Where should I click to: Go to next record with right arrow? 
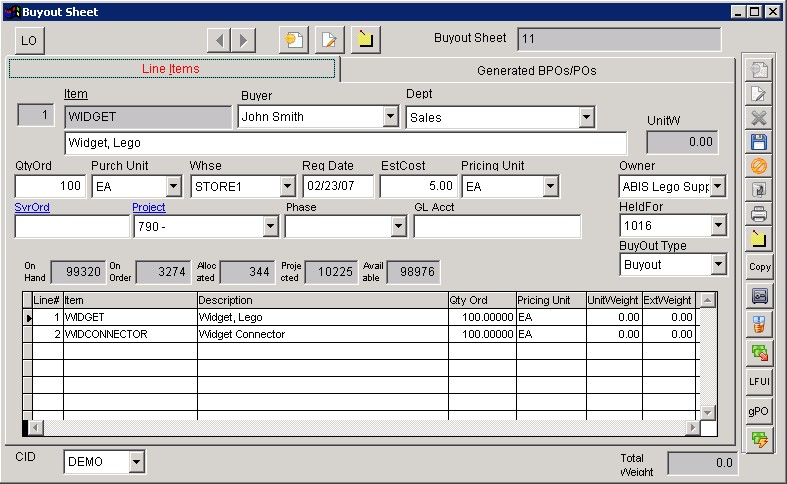[x=243, y=40]
